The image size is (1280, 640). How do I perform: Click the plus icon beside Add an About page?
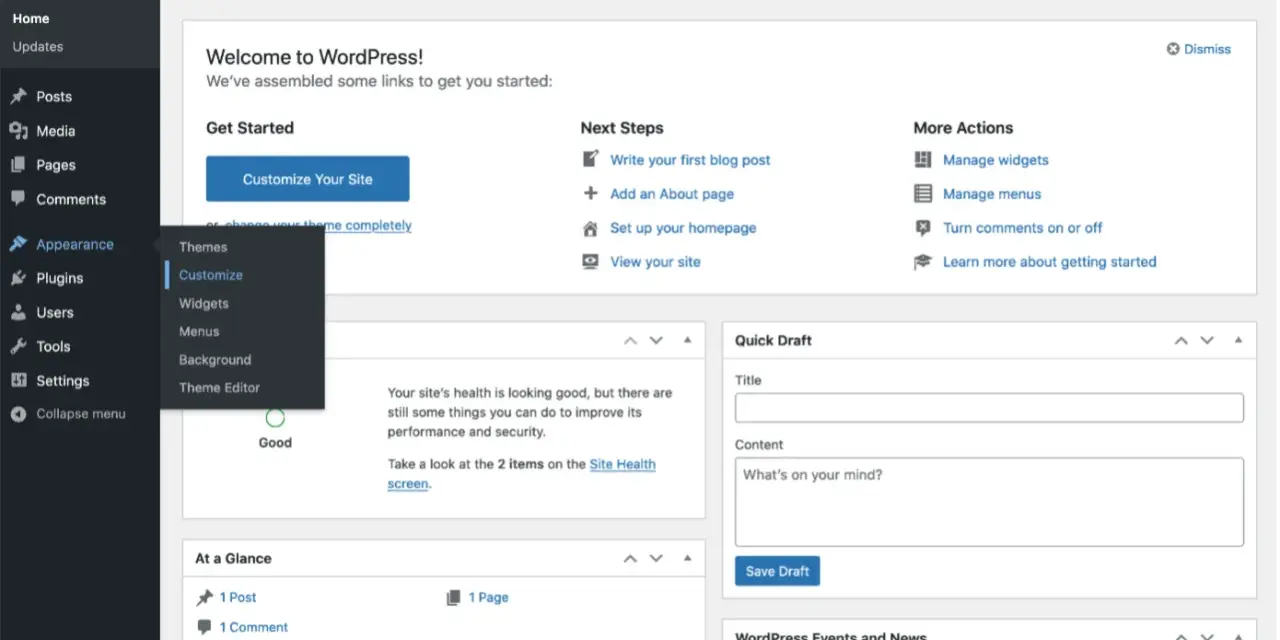(590, 193)
